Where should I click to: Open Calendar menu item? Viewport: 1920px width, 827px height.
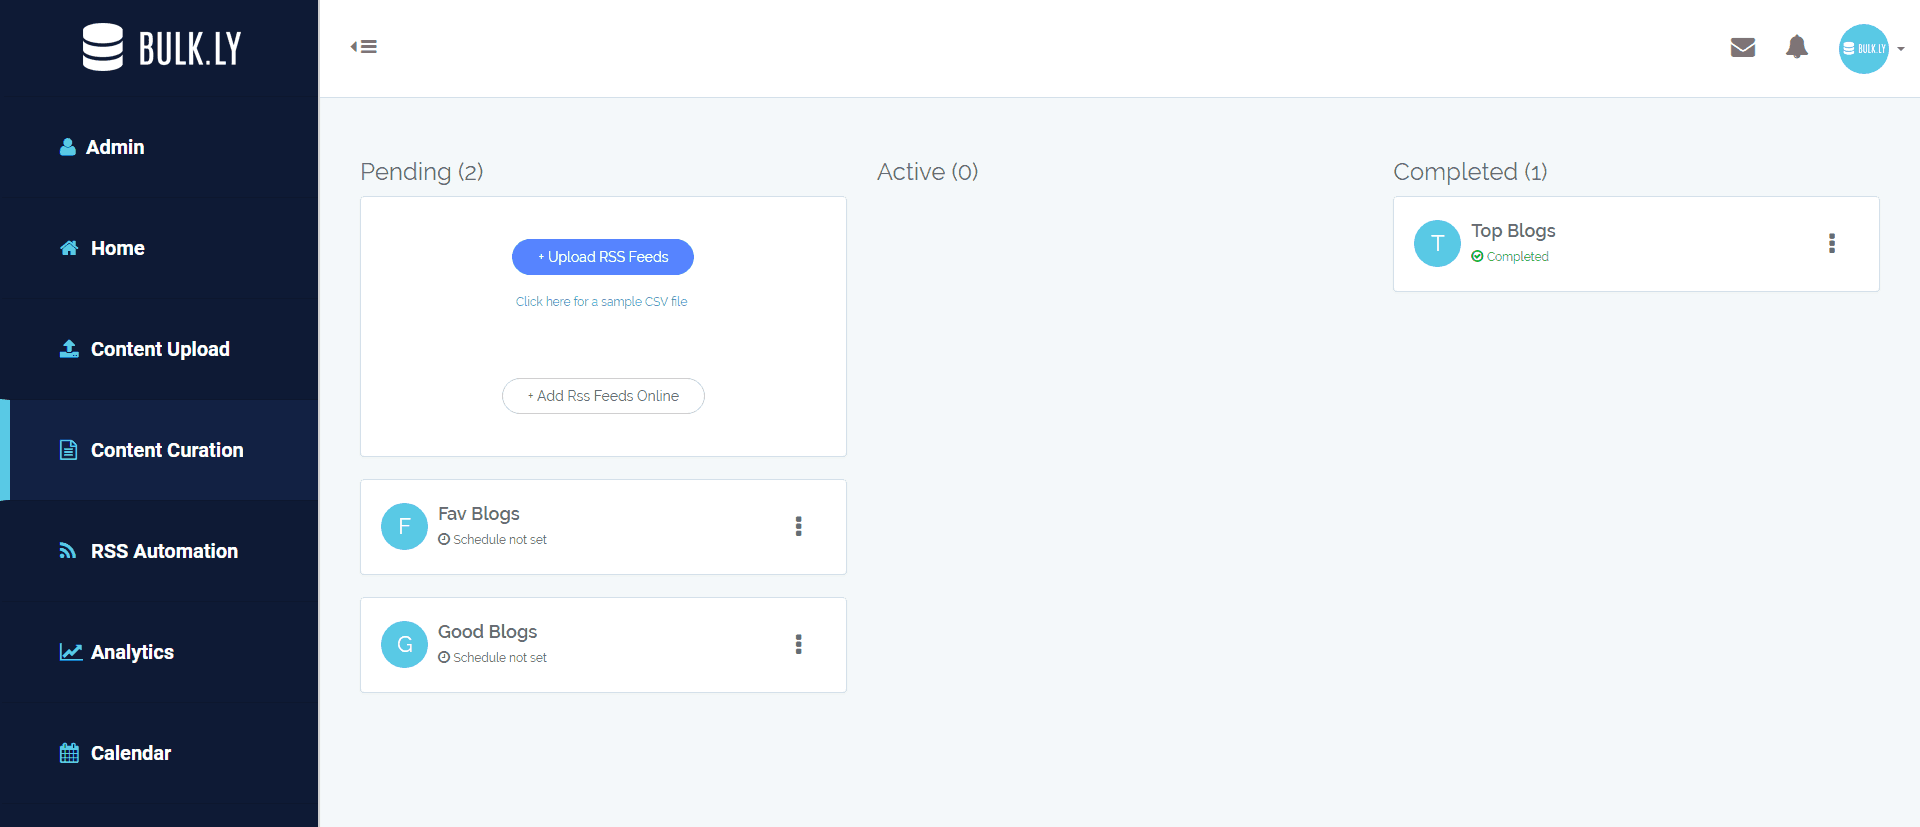pos(159,753)
